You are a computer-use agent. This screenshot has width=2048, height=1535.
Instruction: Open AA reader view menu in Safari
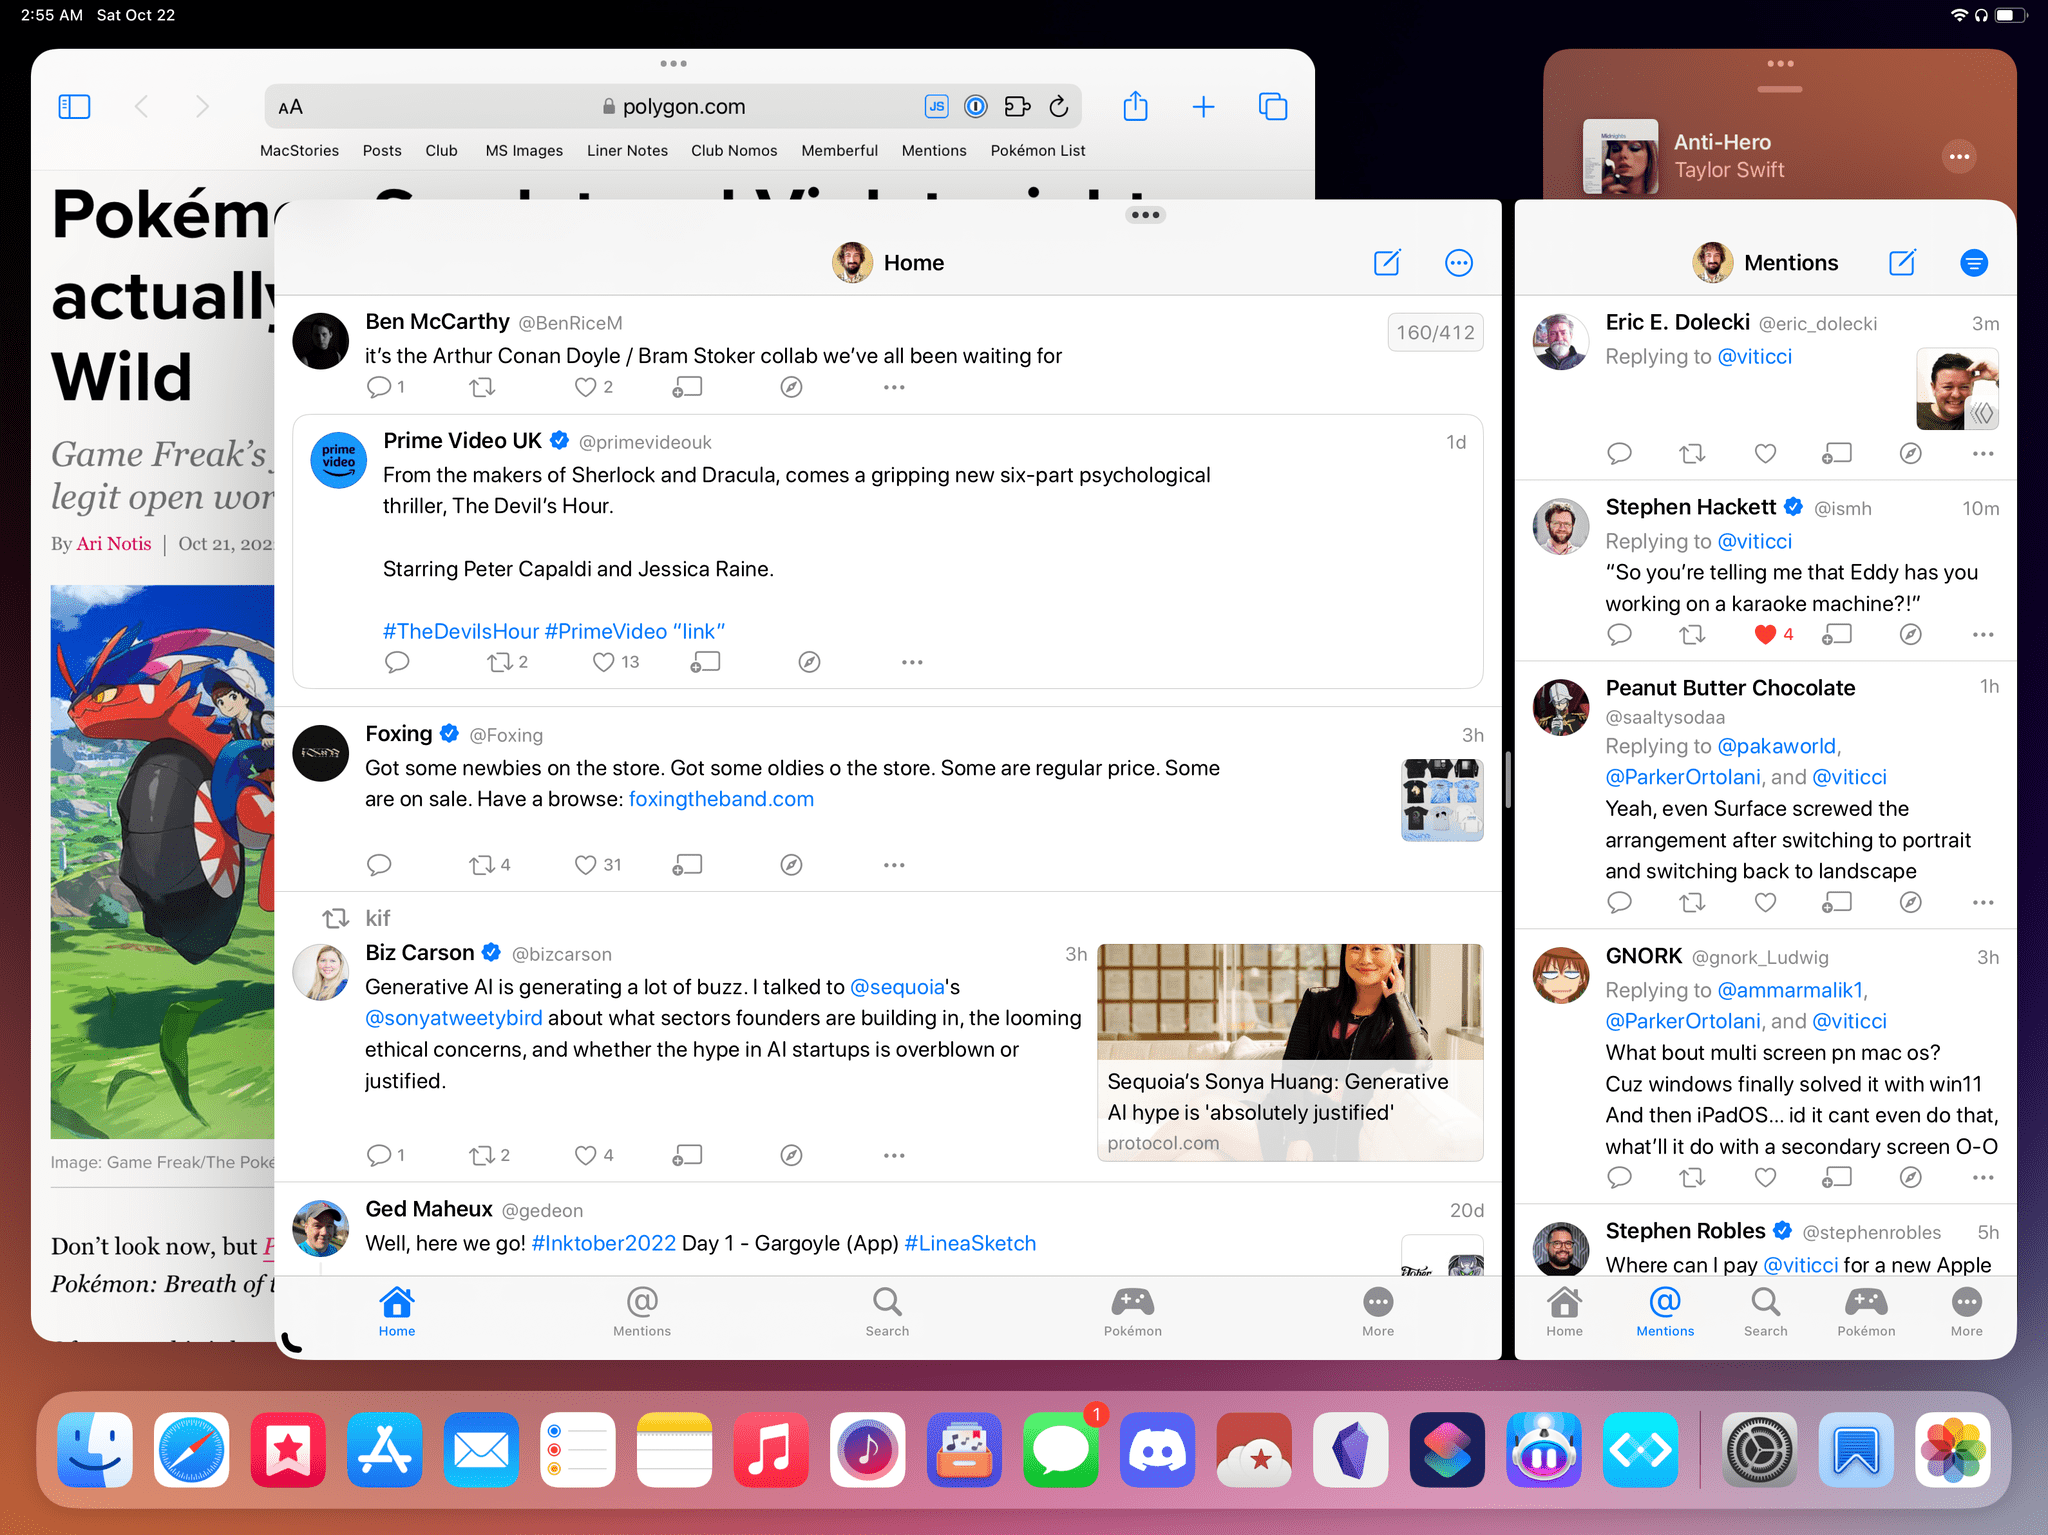click(x=290, y=107)
